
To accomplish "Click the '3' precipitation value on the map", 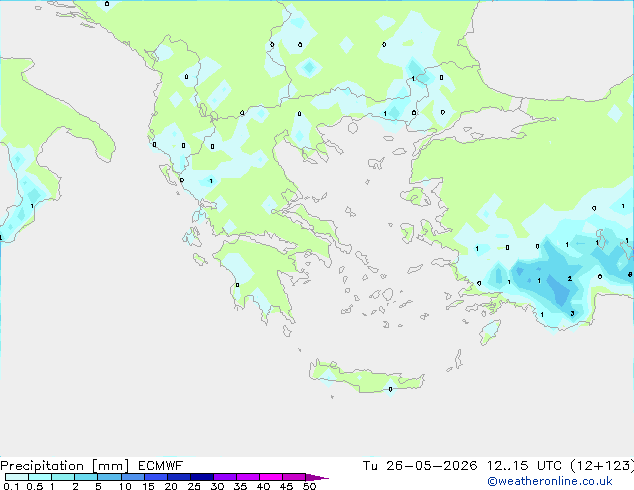I will [572, 313].
